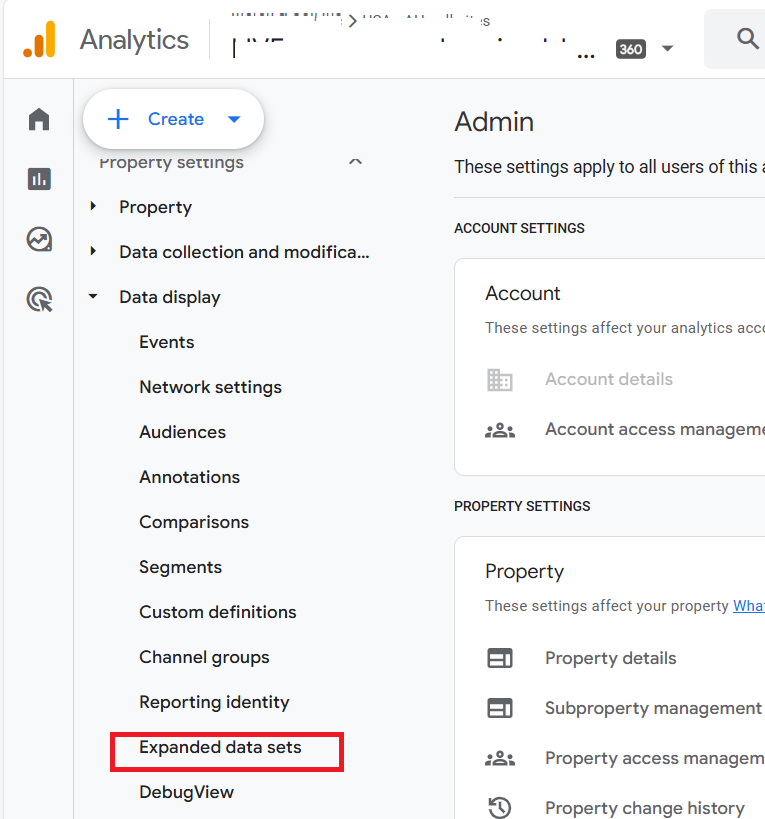Screen dimensions: 765x819
Task: Click the Property details icon
Action: click(x=499, y=658)
